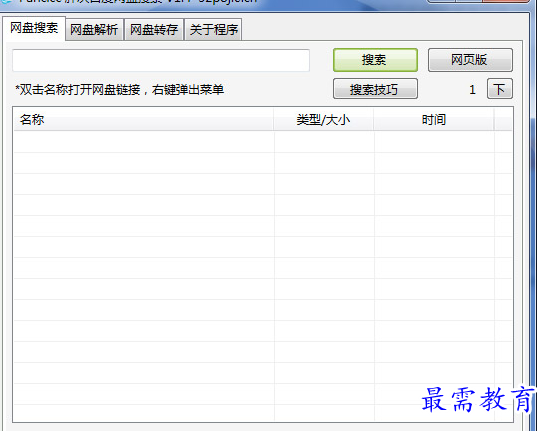Image resolution: width=543 pixels, height=431 pixels.
Task: Click the 双击名称打开网盘链接 hint text
Action: [119, 90]
